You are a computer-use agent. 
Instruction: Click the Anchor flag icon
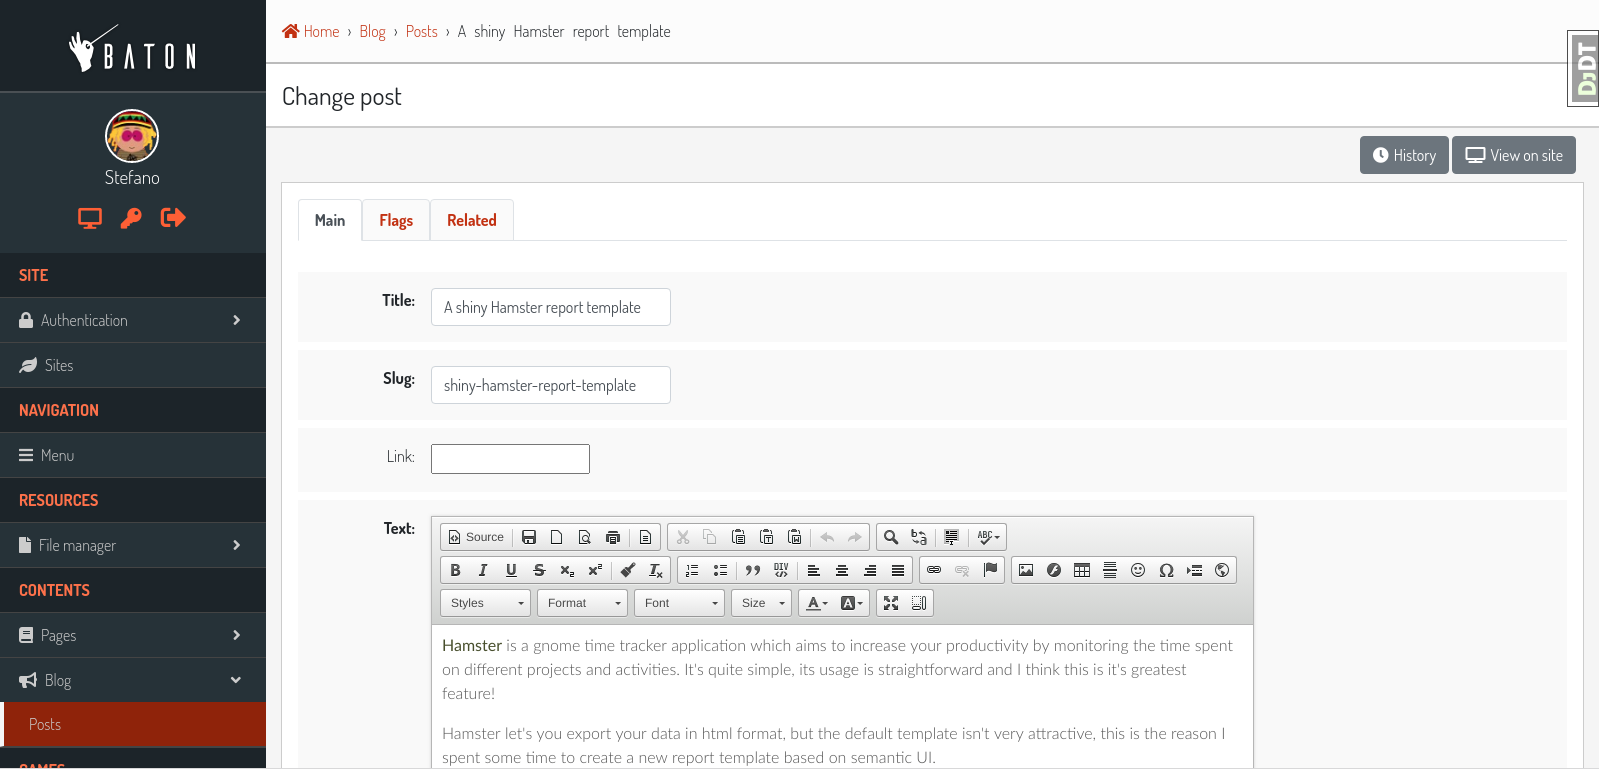(990, 570)
